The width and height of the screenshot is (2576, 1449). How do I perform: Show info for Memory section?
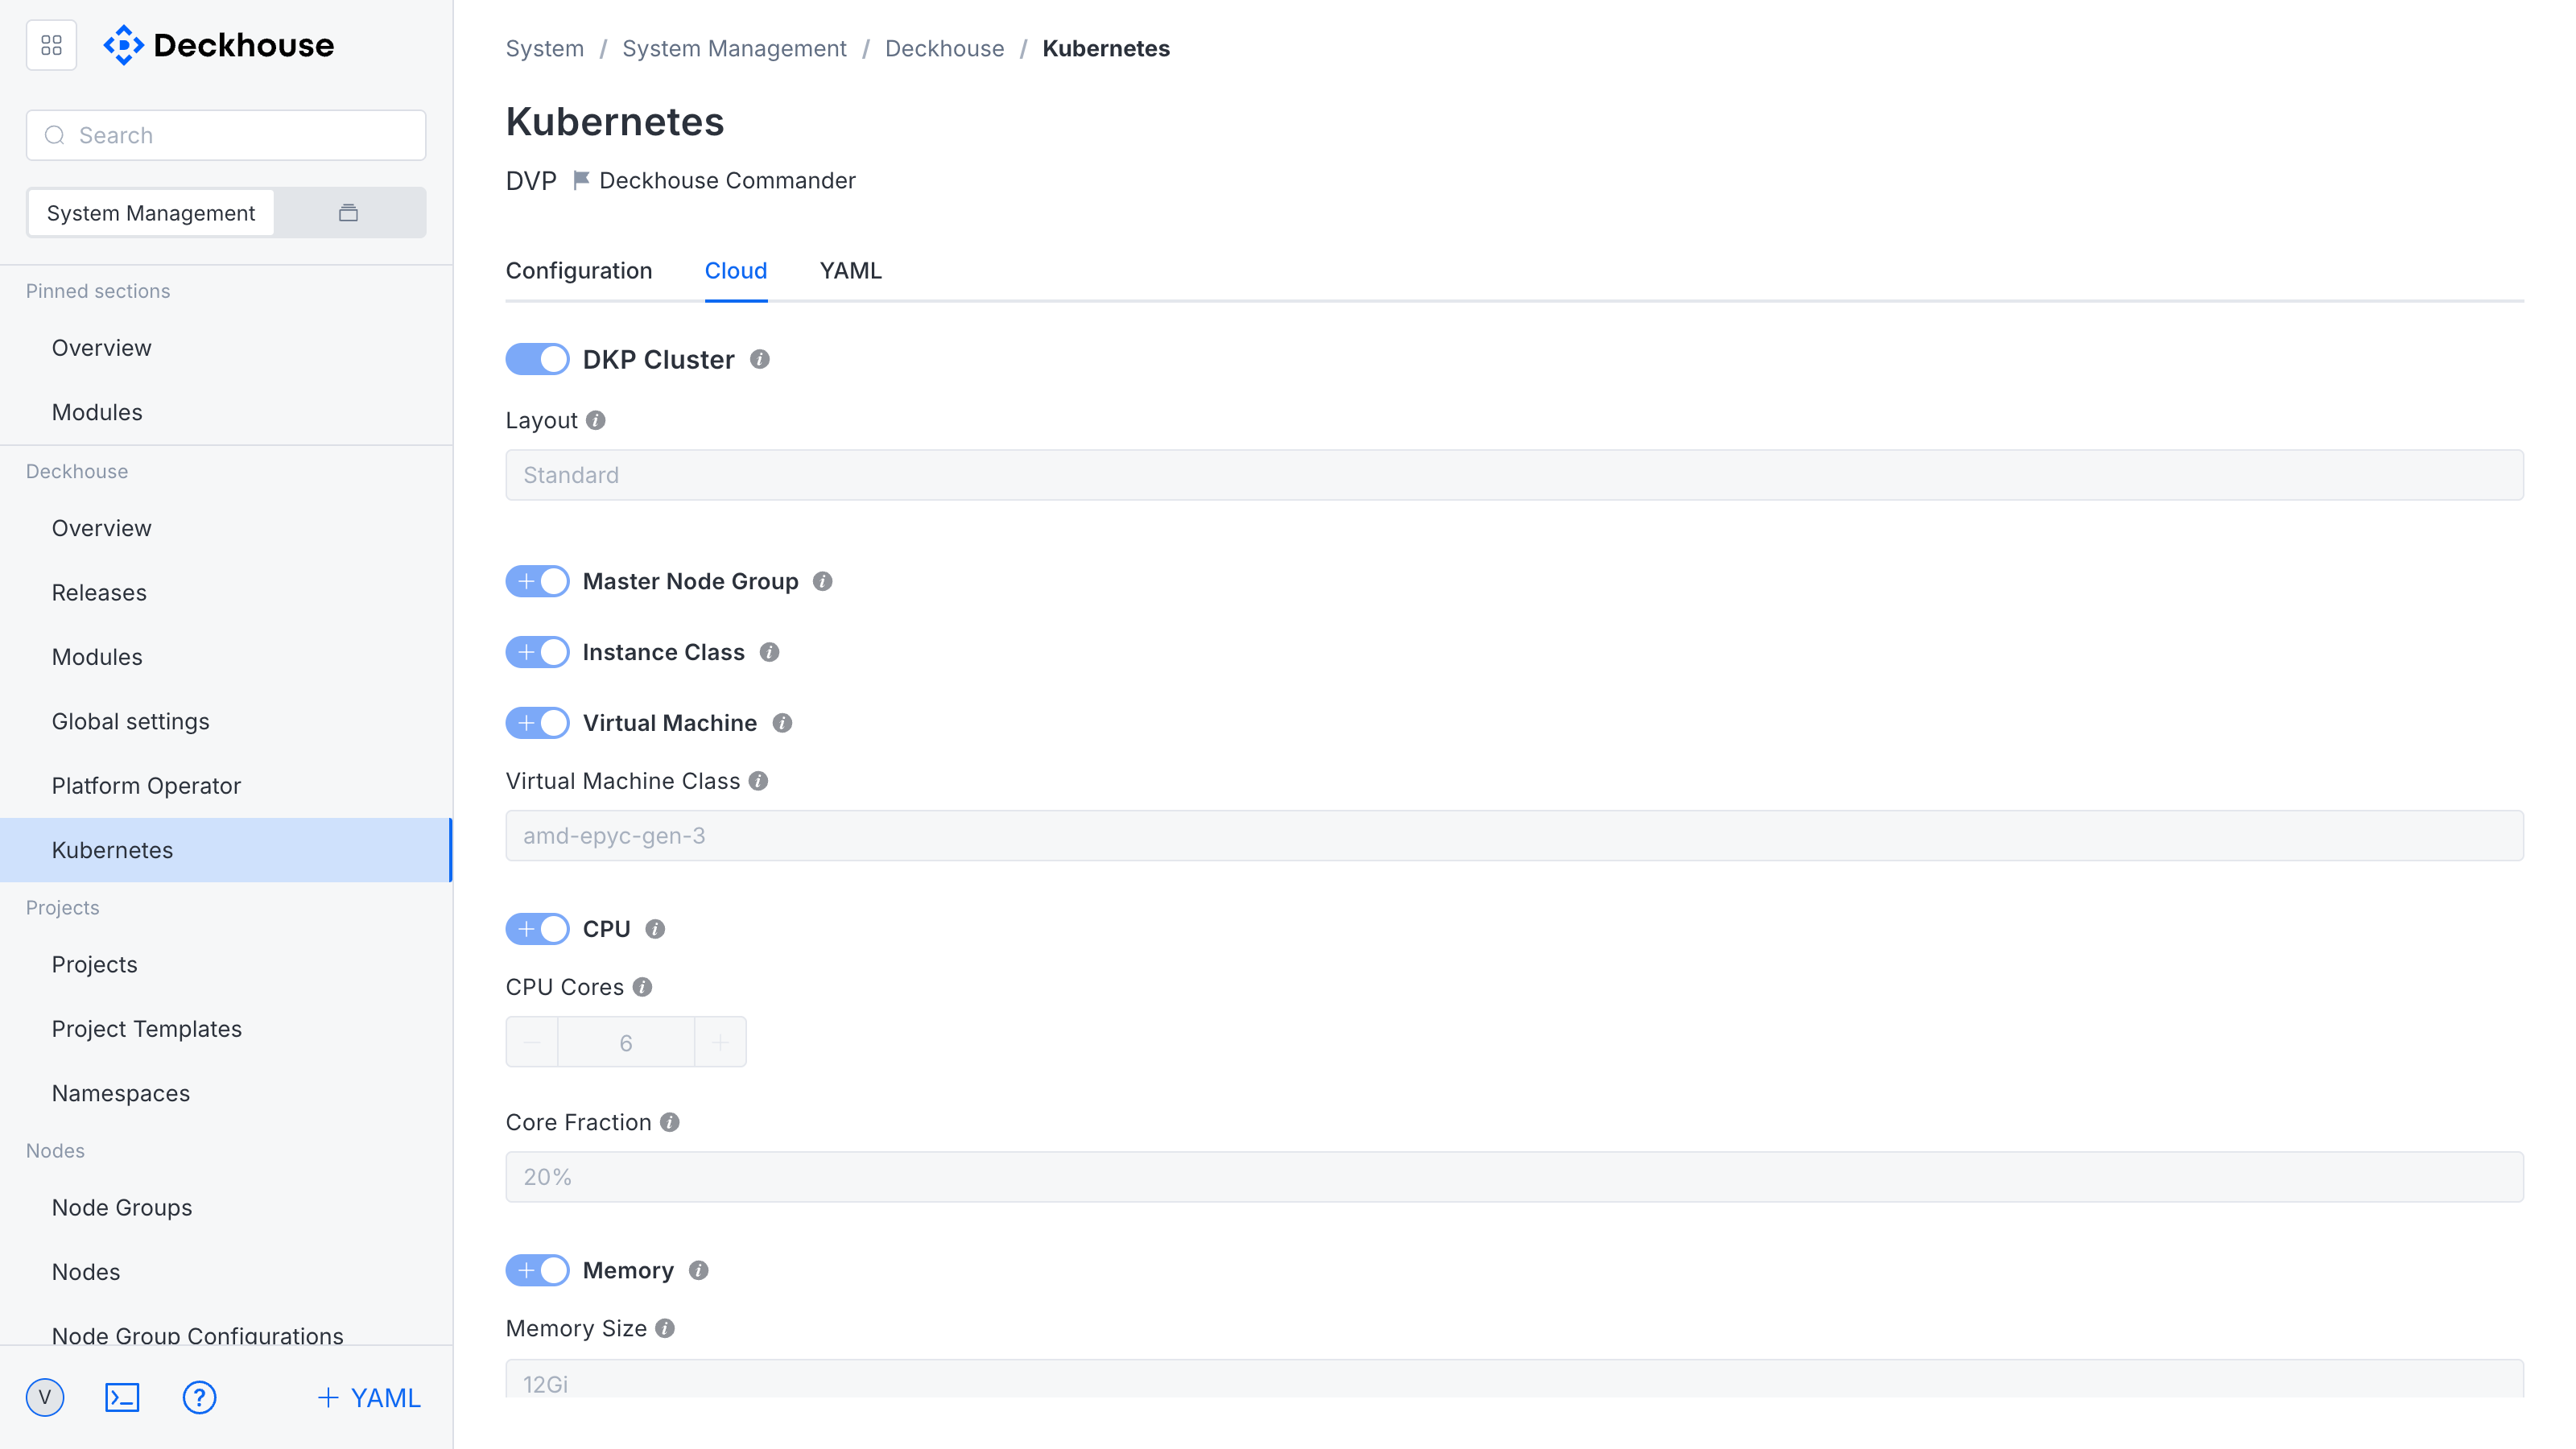coord(699,1270)
